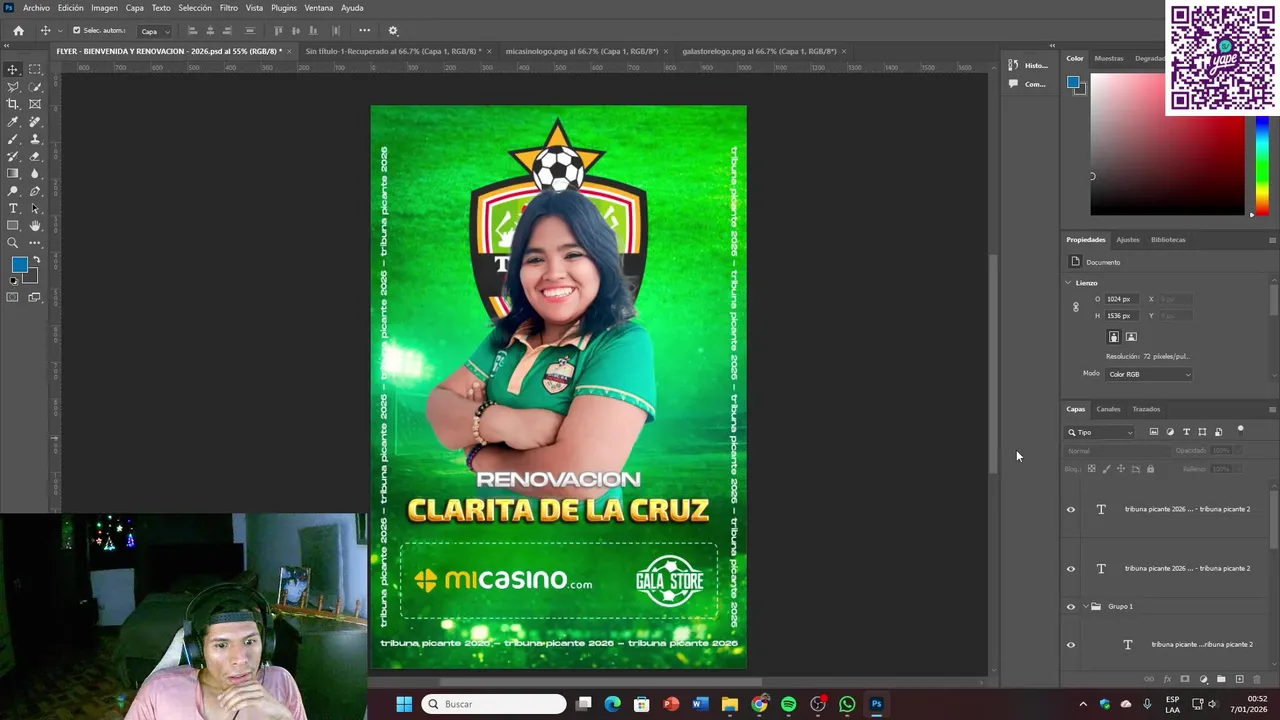Viewport: 1280px width, 720px height.
Task: Select the Horizontal Type tool
Action: [x=13, y=208]
